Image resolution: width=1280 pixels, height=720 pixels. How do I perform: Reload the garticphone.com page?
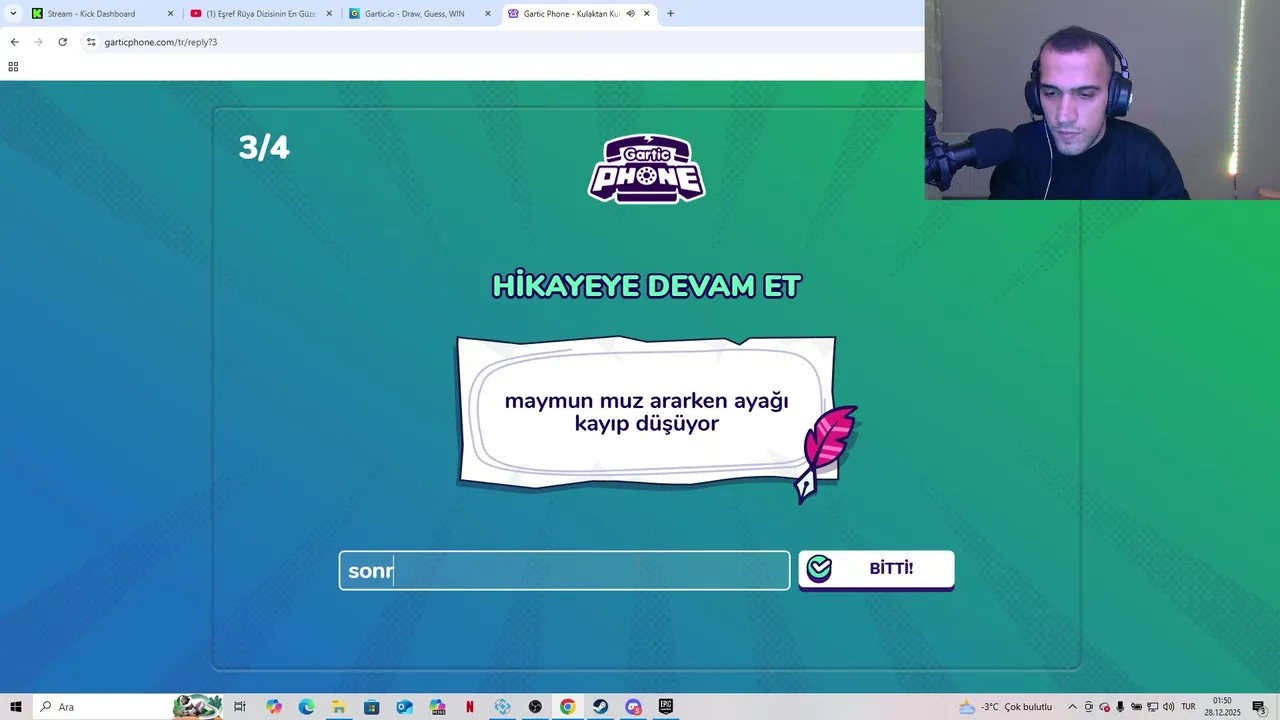62,42
